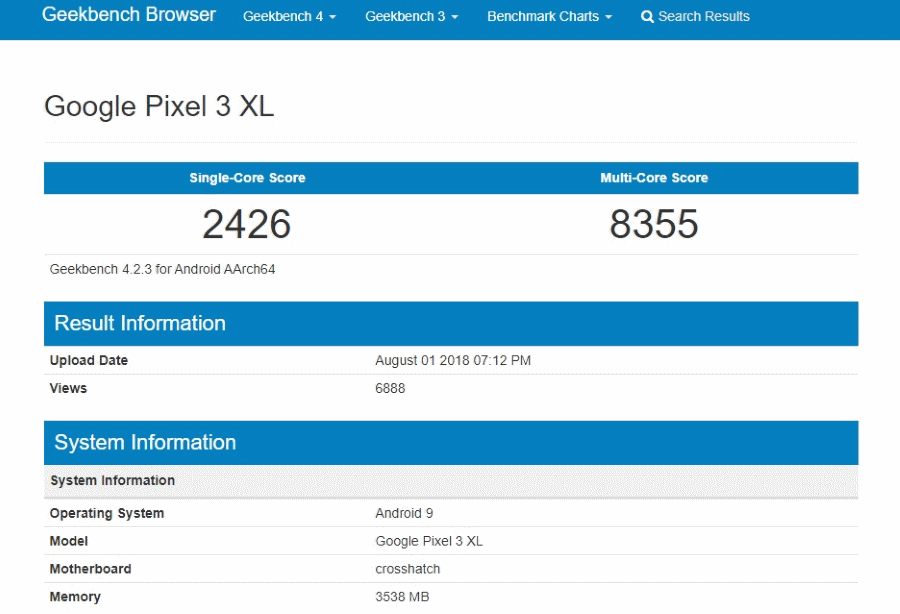Select the crosshatch motherboard value
The height and width of the screenshot is (614, 900).
coord(408,569)
